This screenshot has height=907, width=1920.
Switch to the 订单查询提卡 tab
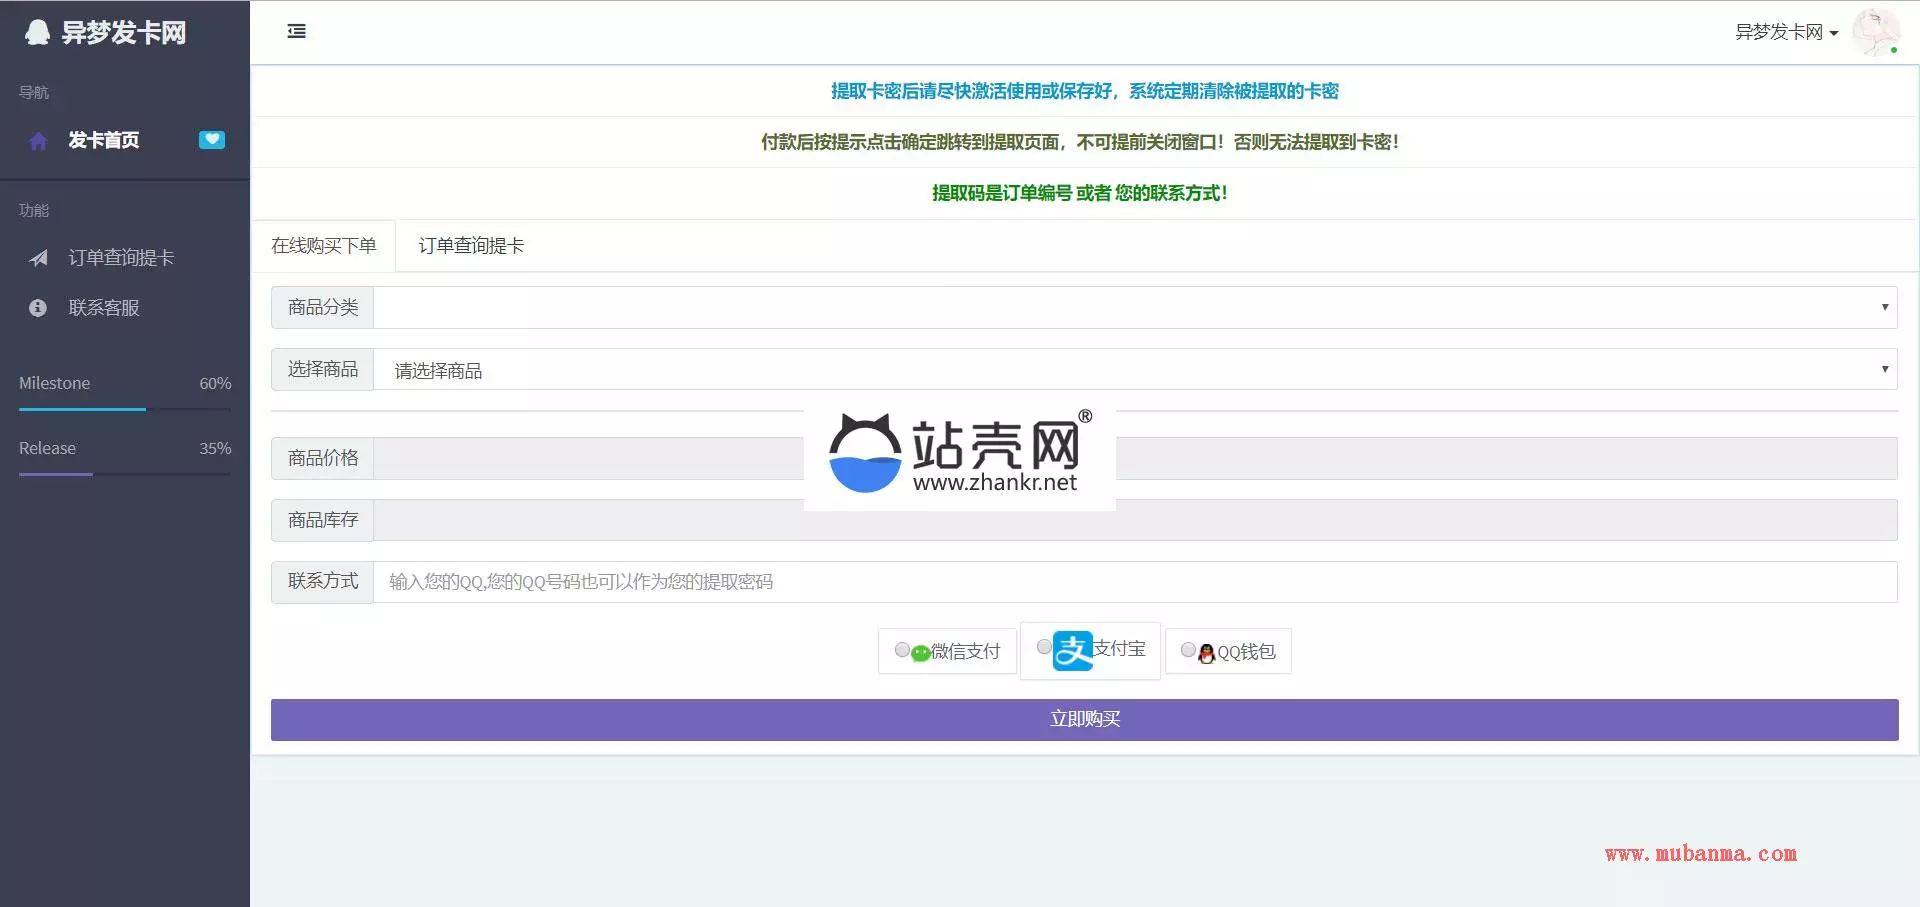coord(471,246)
